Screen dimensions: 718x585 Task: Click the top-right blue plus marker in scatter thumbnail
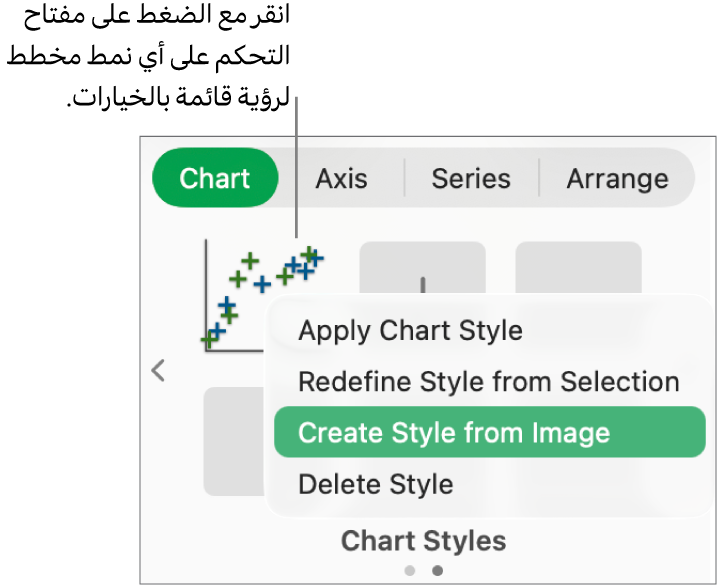[313, 256]
